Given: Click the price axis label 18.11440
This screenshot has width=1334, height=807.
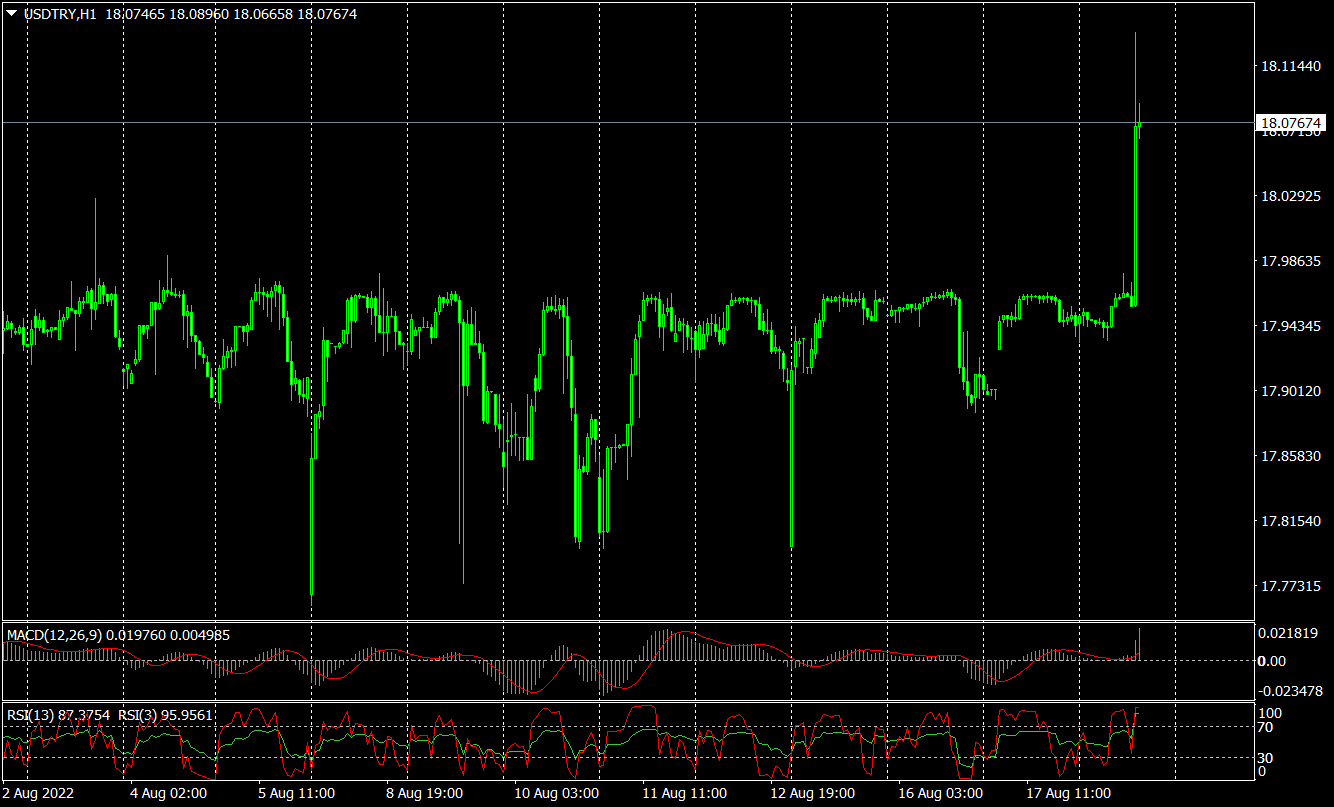Looking at the screenshot, I should [1289, 66].
